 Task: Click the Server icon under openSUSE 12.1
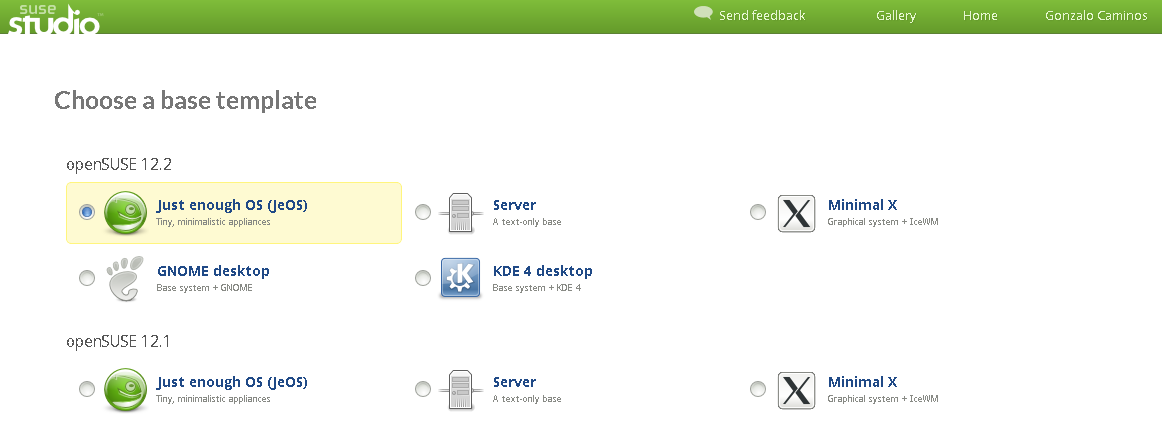coord(460,390)
